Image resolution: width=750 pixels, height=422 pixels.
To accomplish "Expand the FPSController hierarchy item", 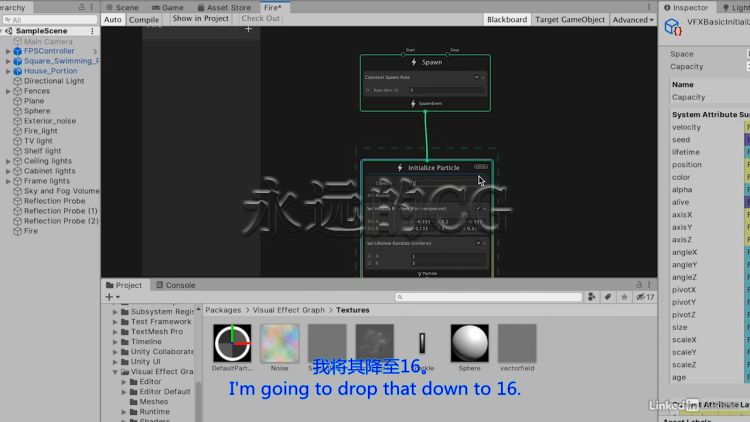I will click(8, 51).
